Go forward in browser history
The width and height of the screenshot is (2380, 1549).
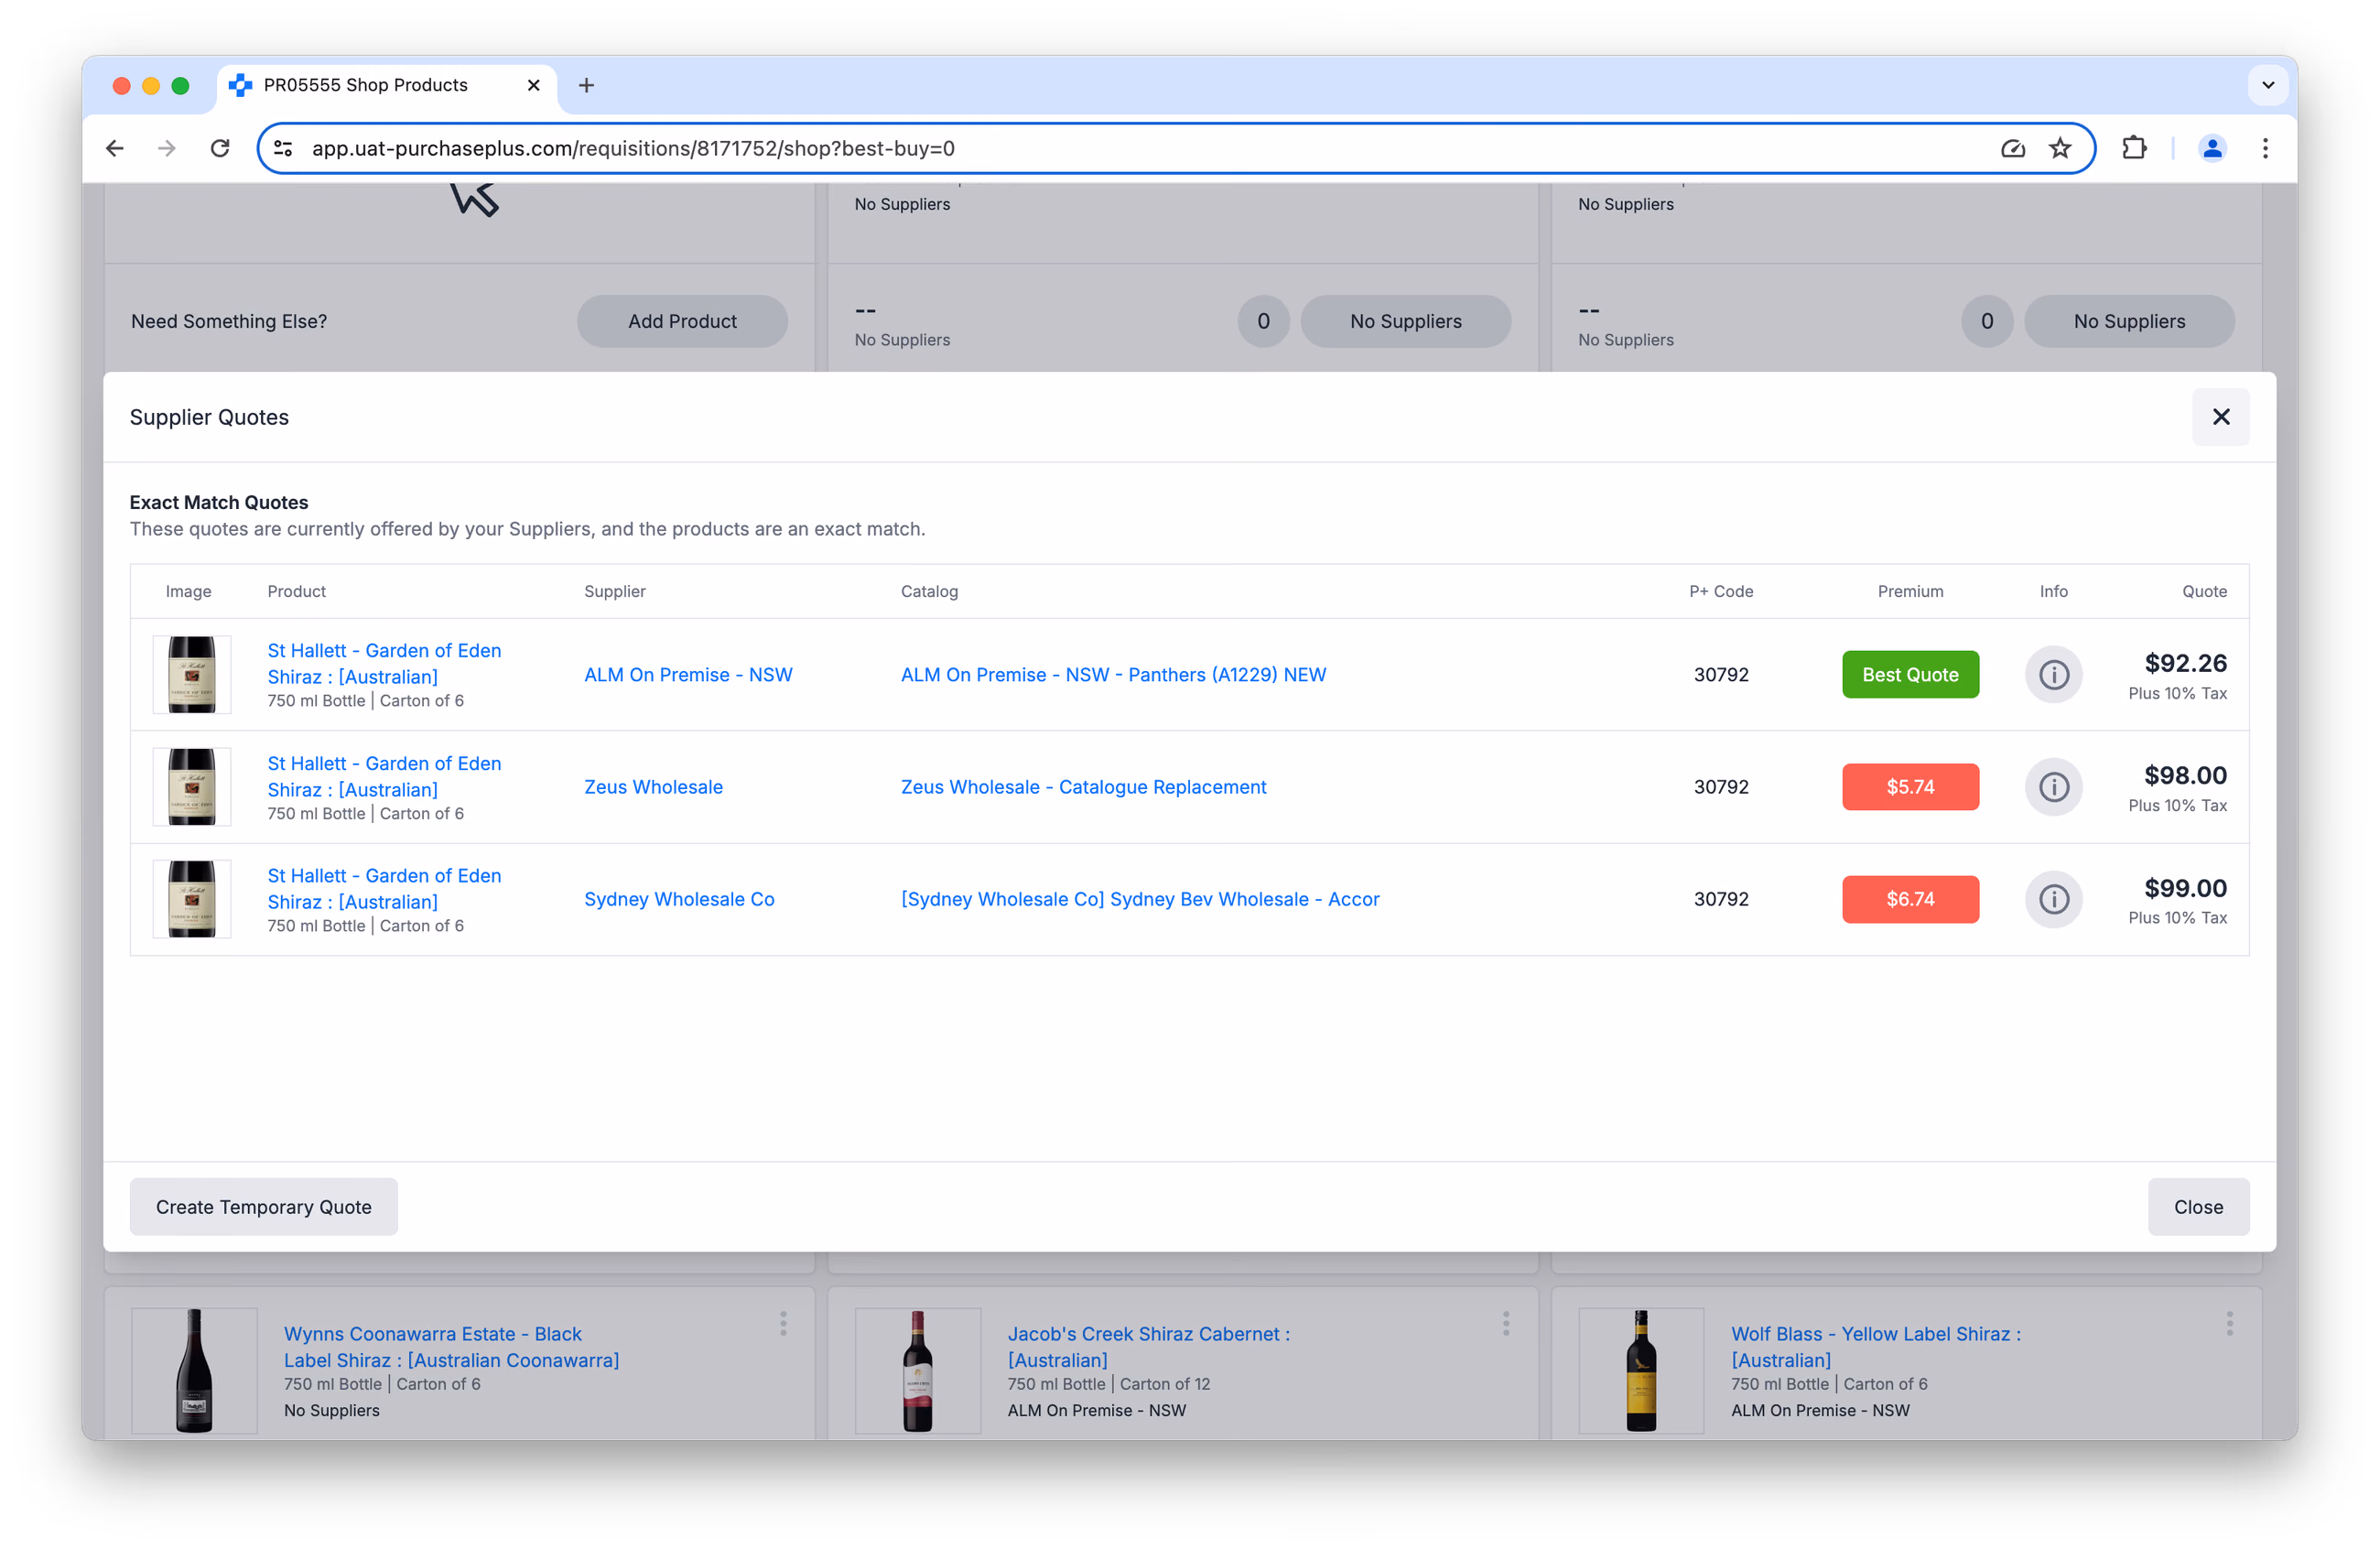click(x=167, y=148)
